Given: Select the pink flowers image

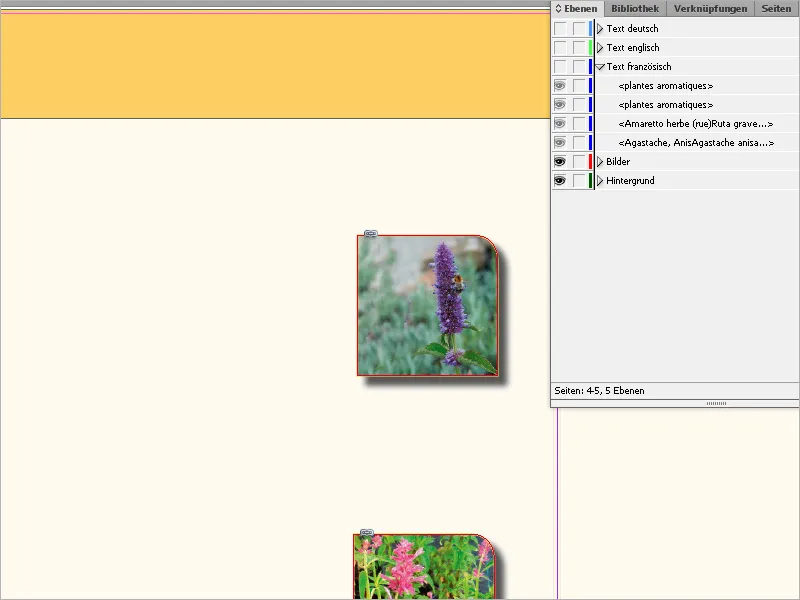Looking at the screenshot, I should point(424,567).
